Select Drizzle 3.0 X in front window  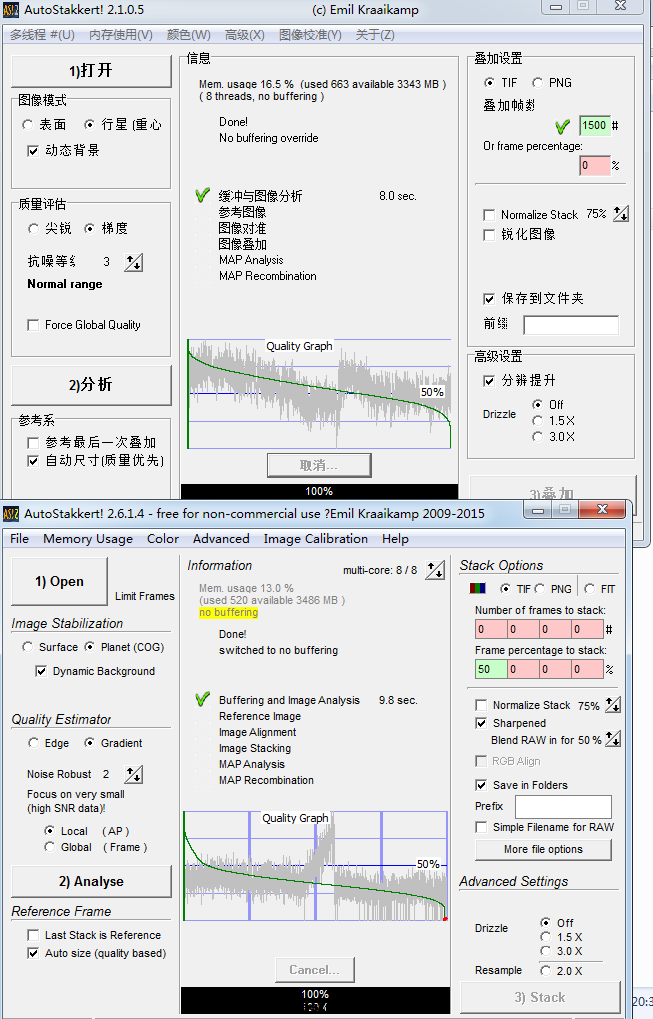[546, 951]
